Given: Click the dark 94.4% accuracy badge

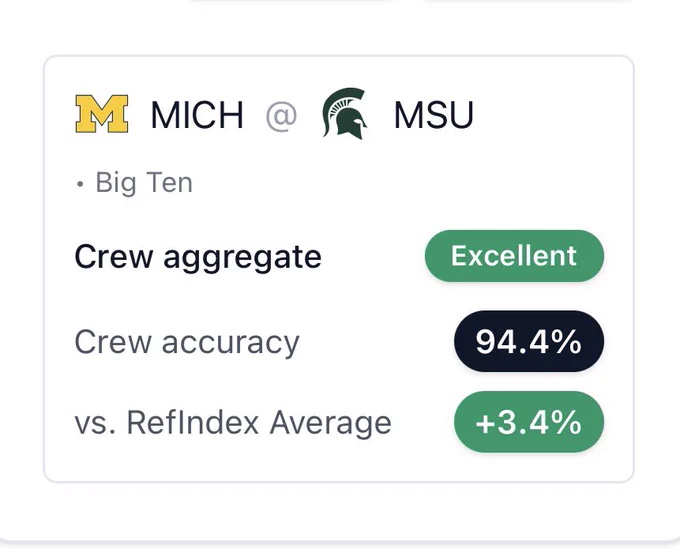Looking at the screenshot, I should (x=529, y=341).
